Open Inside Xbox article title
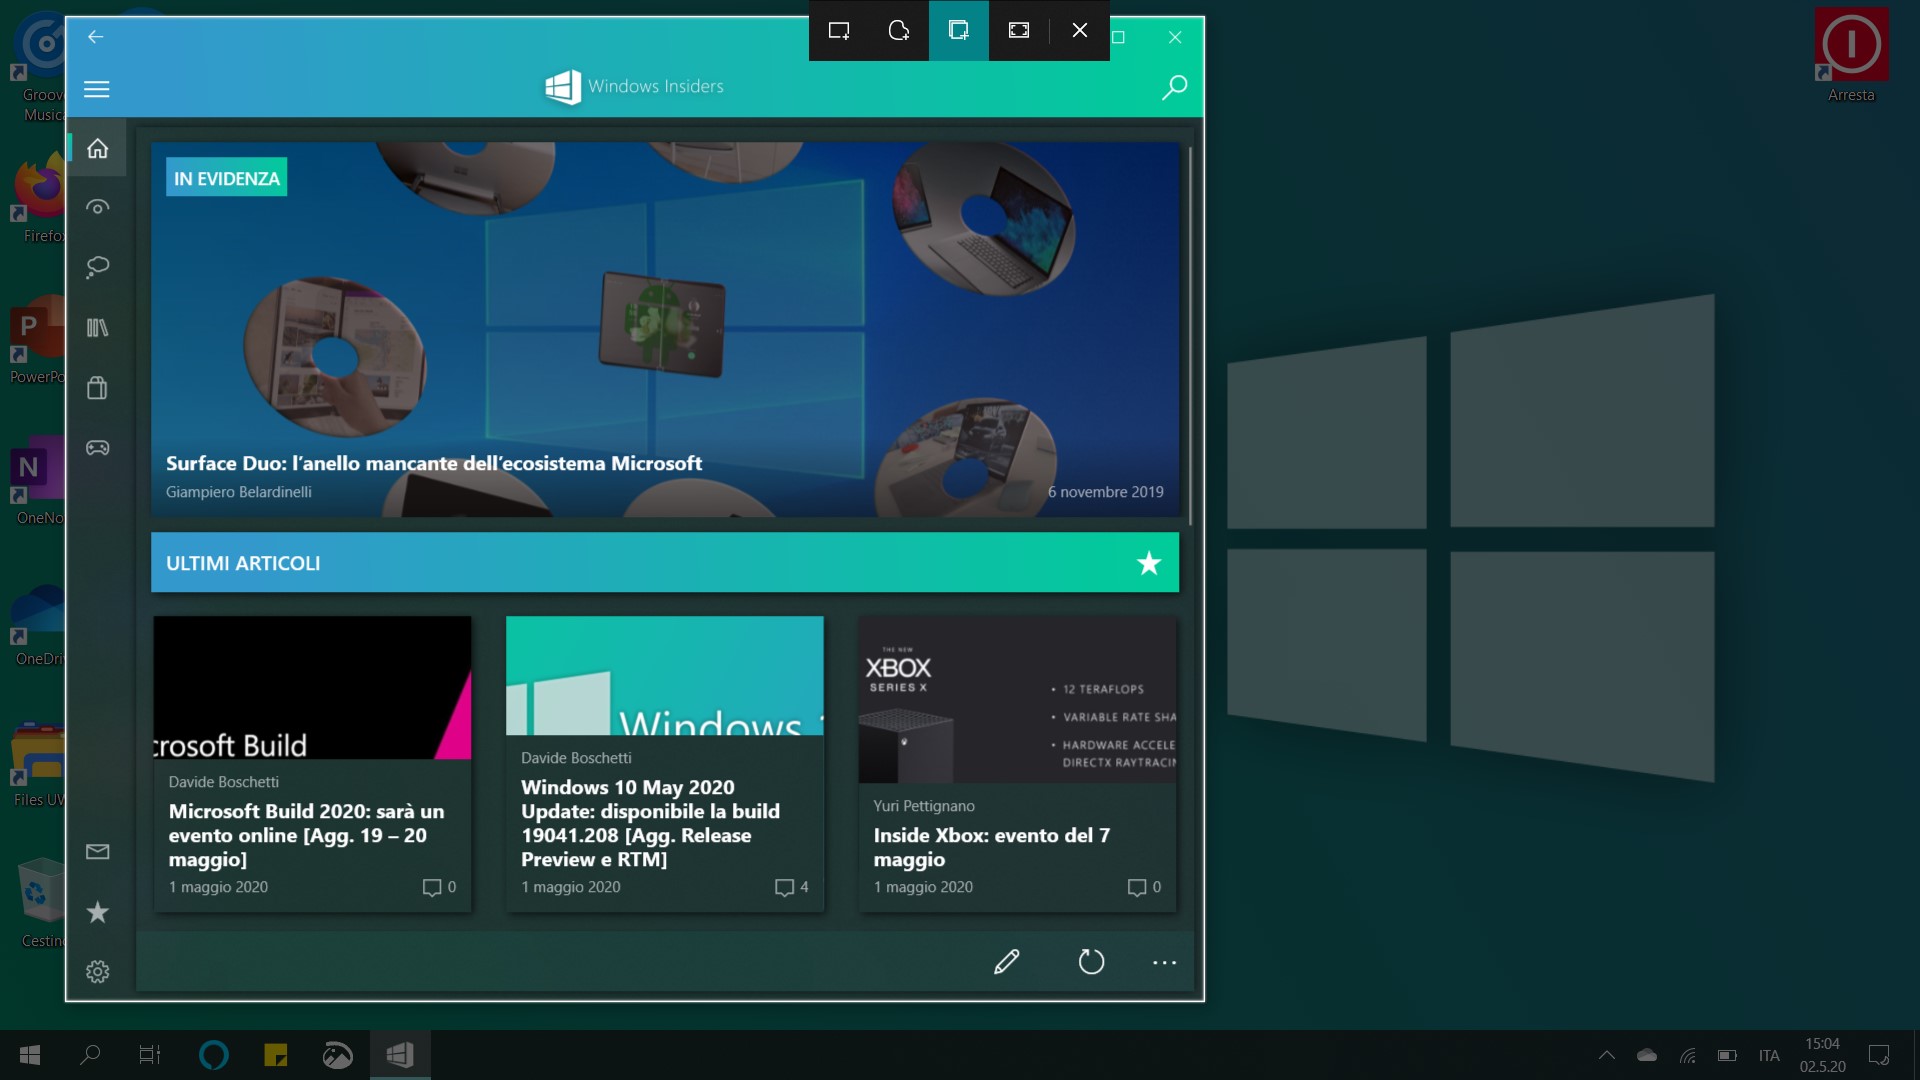This screenshot has width=1920, height=1080. pyautogui.click(x=992, y=847)
